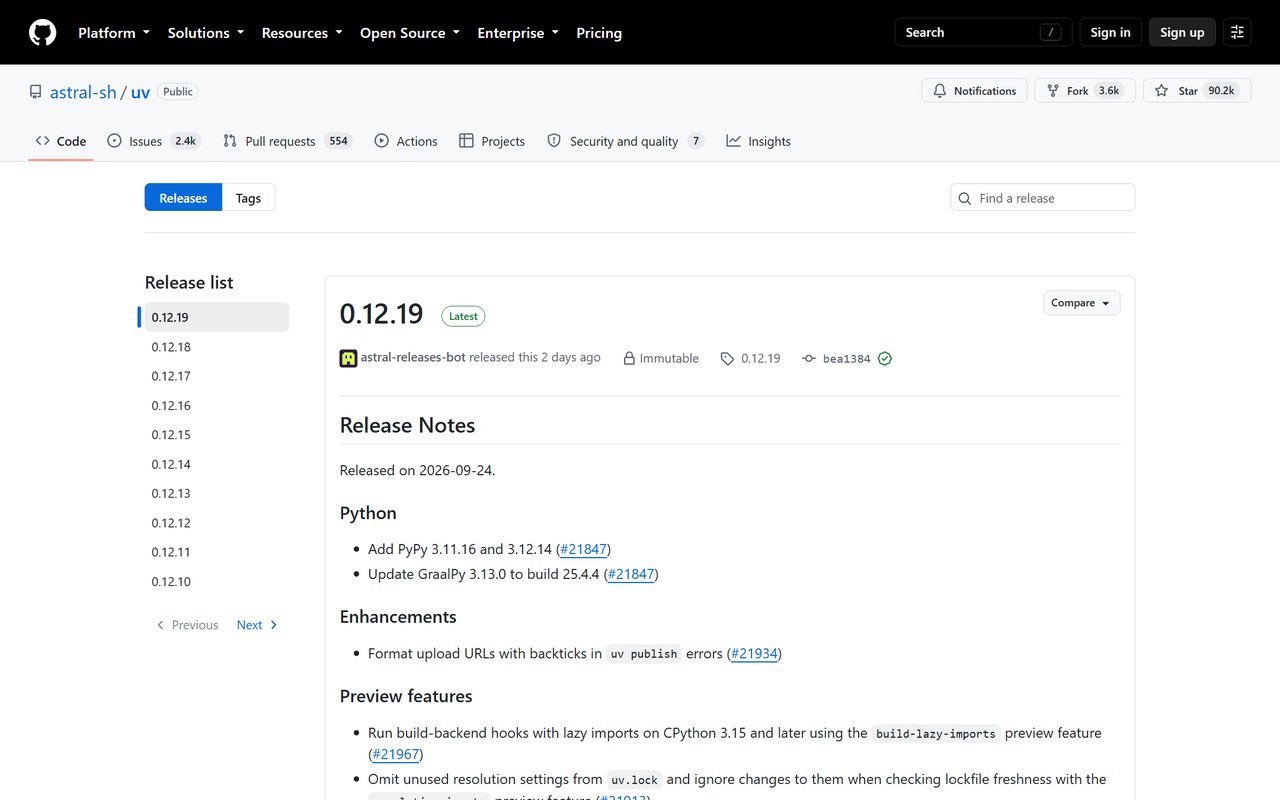This screenshot has width=1280, height=800.
Task: Click the Sign up button
Action: pyautogui.click(x=1182, y=33)
